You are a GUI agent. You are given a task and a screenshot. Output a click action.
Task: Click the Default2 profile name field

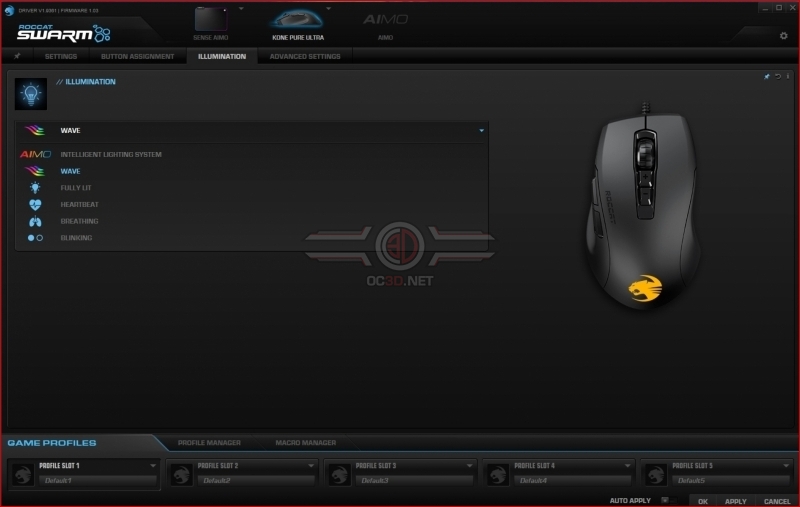(x=256, y=480)
